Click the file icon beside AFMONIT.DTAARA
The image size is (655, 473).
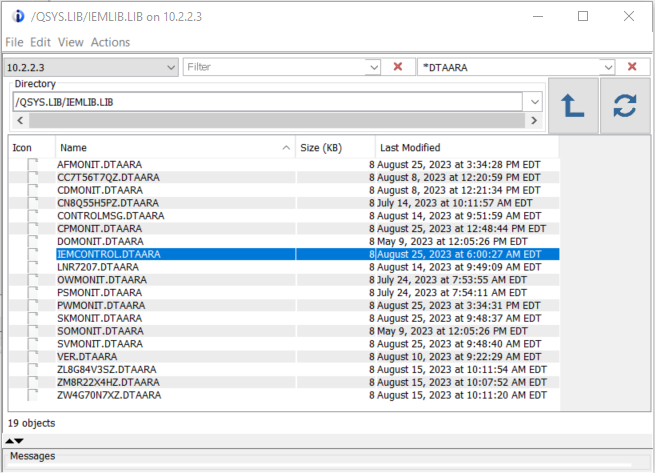(33, 165)
